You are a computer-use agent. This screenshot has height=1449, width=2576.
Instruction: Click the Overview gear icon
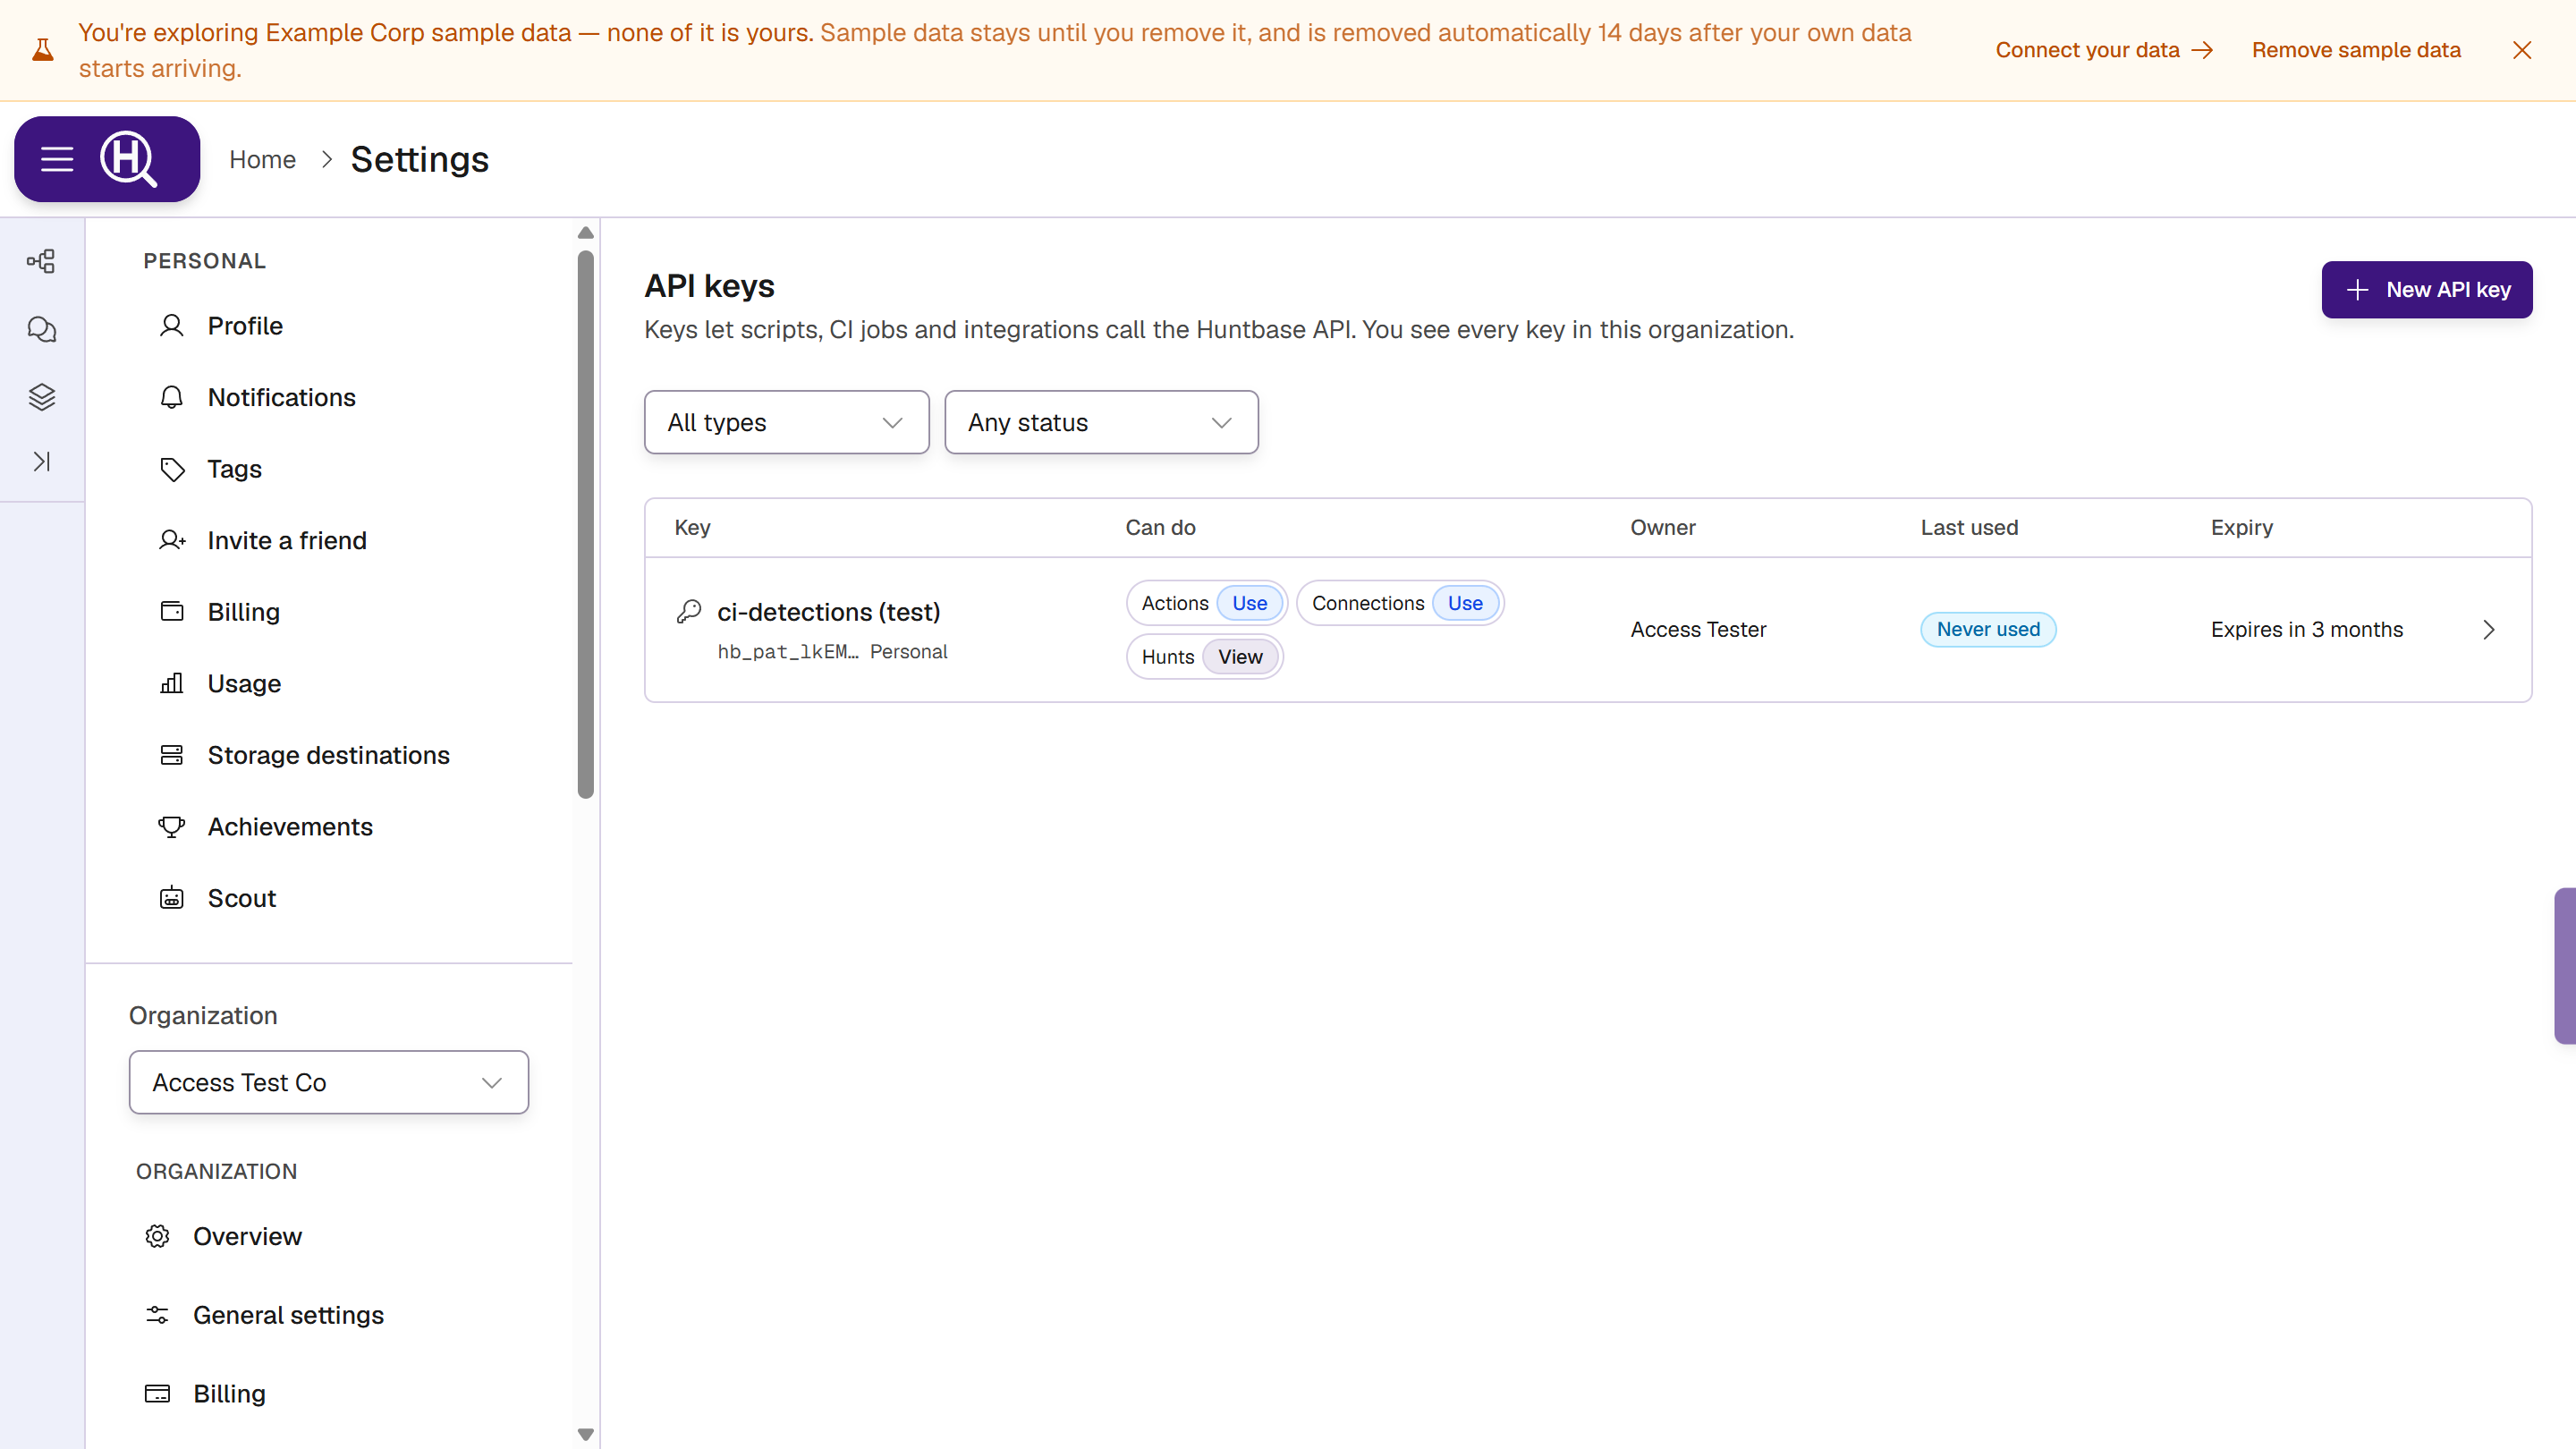tap(157, 1237)
